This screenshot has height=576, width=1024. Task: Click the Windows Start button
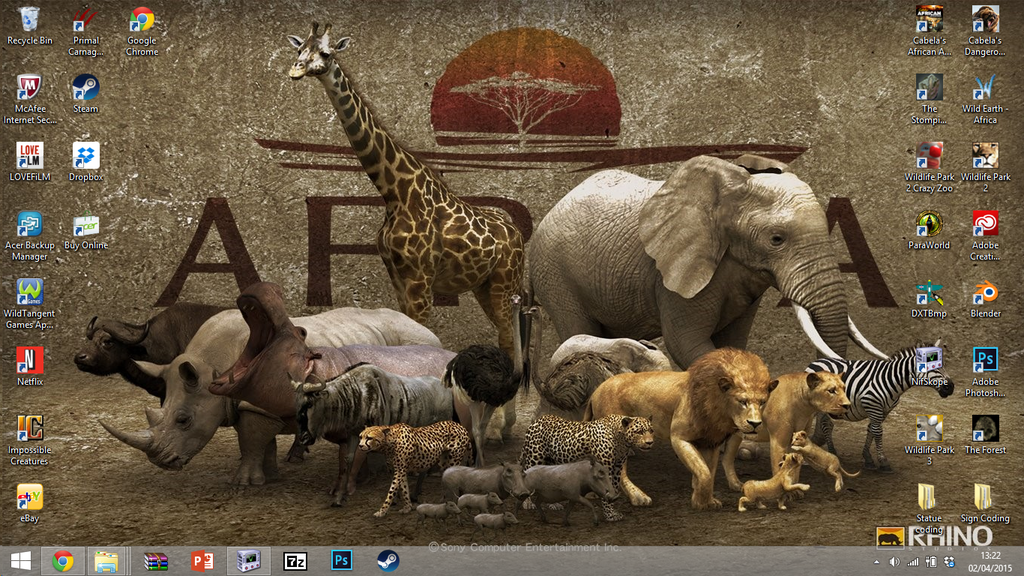coord(19,561)
